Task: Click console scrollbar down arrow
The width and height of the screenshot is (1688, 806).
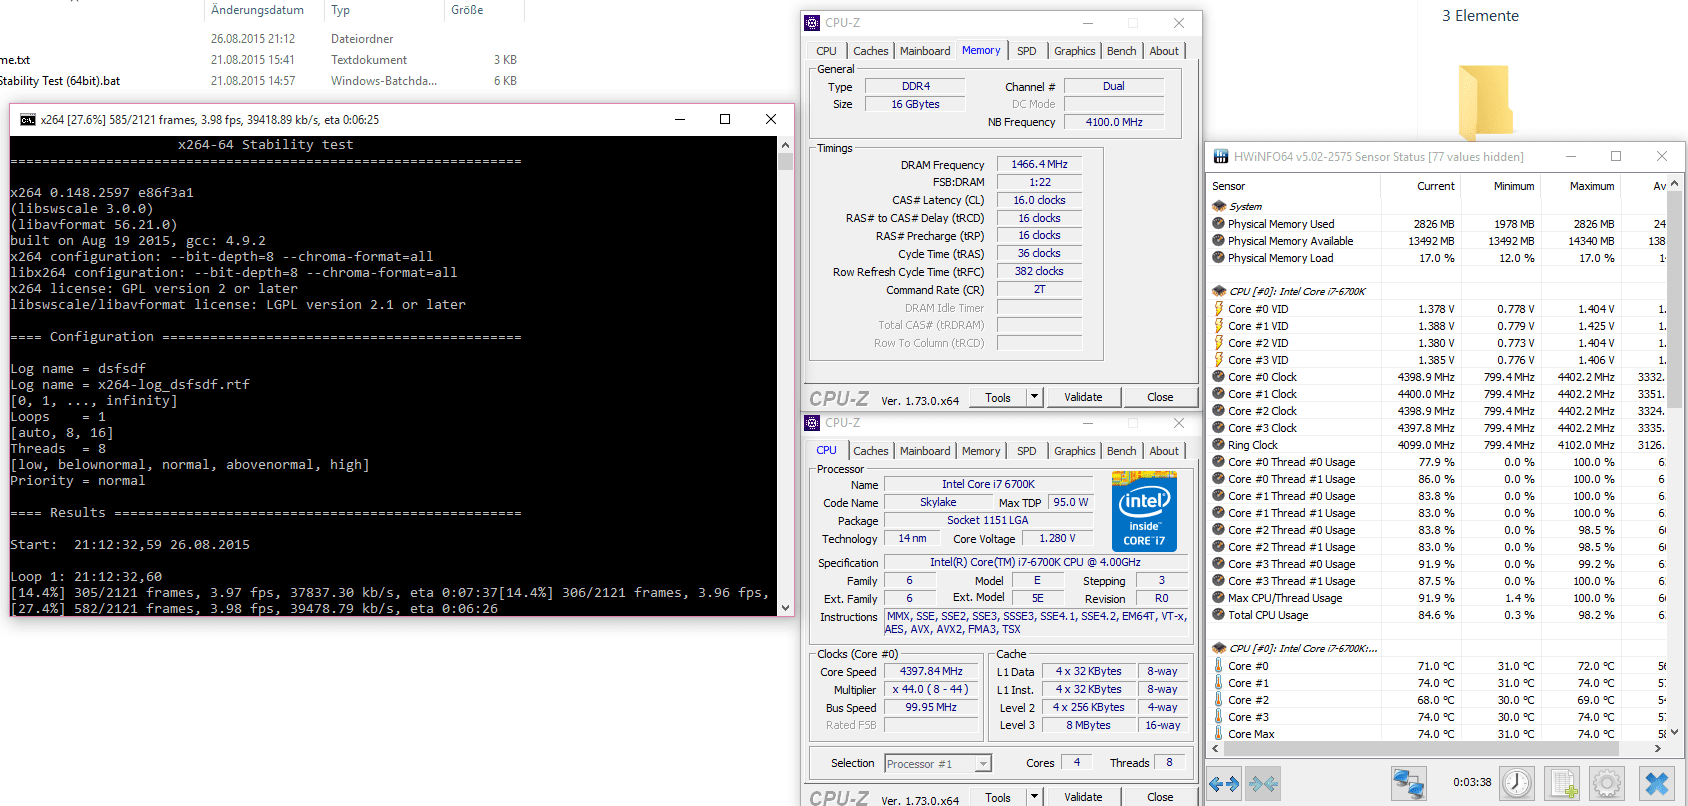Action: (x=785, y=607)
